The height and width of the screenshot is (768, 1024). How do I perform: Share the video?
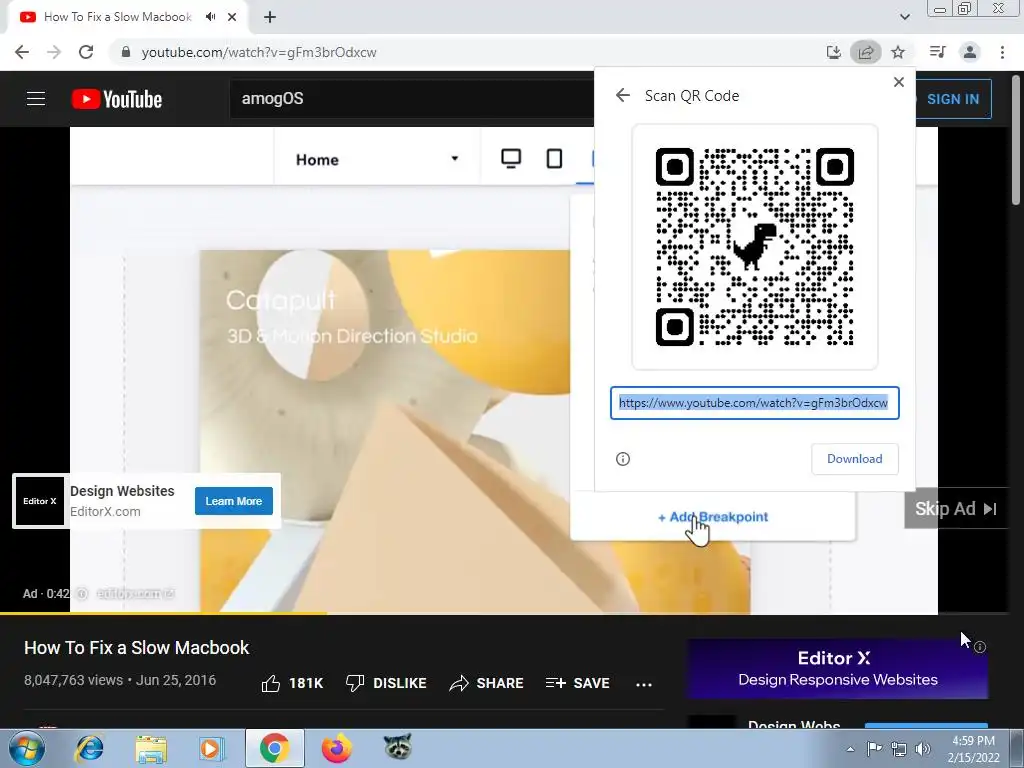coord(487,683)
